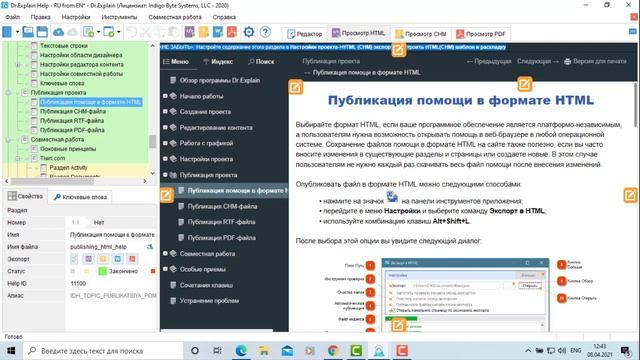Export to PDF using red toolbar icon
Viewport: 640px width, 360px height.
click(x=232, y=32)
